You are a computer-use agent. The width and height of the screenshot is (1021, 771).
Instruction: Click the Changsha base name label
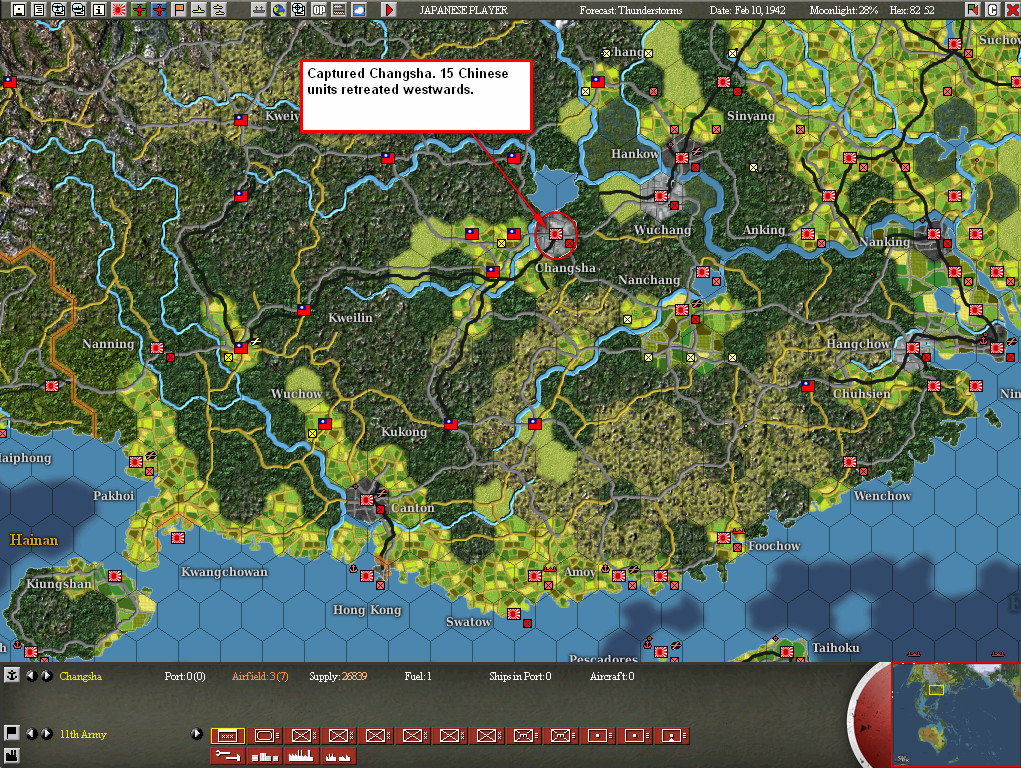coord(81,677)
